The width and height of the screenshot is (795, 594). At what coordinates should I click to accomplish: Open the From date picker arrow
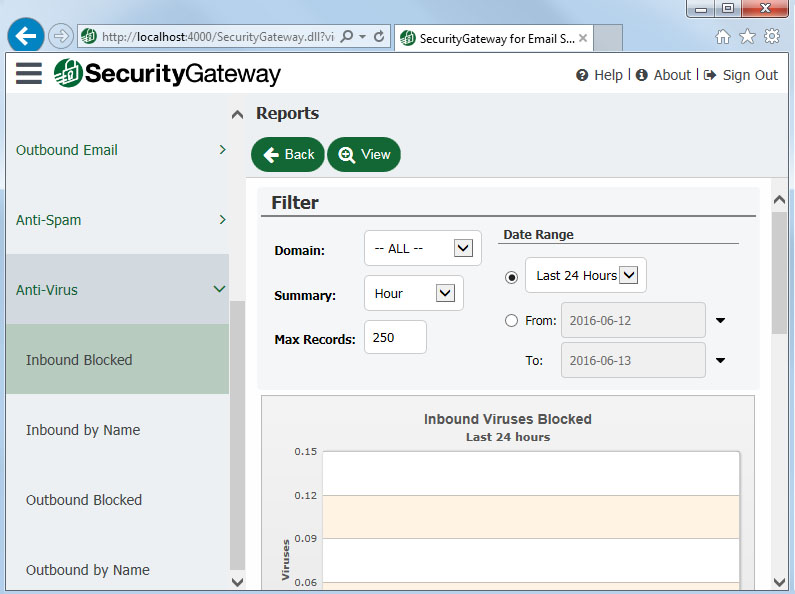(x=720, y=320)
